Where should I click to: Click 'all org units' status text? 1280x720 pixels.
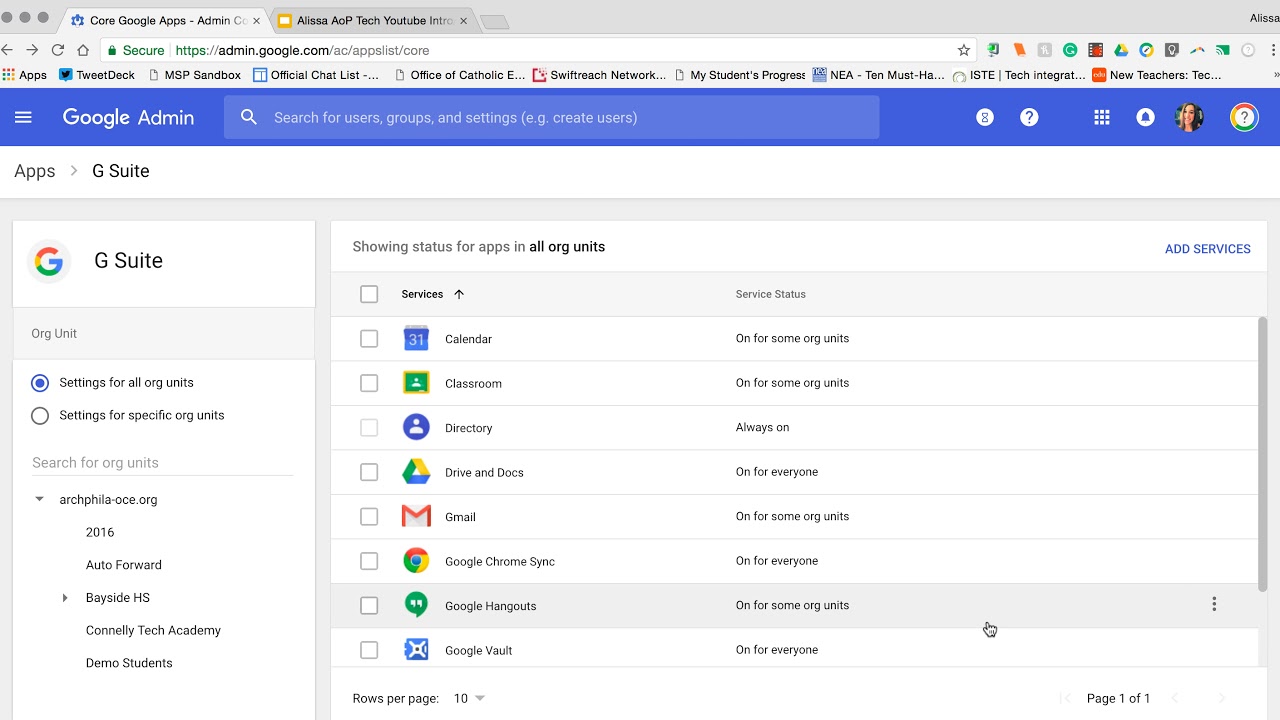tap(567, 247)
